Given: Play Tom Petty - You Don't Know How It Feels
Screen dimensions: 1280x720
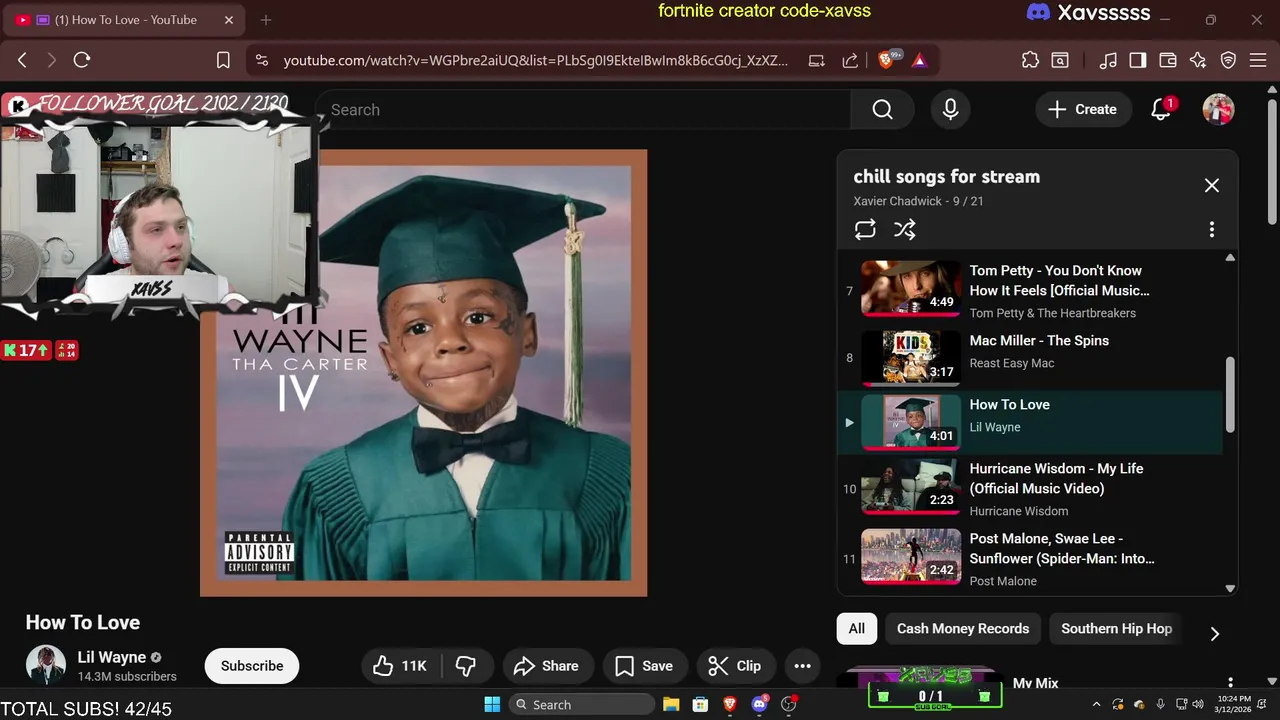Looking at the screenshot, I should 1030,291.
